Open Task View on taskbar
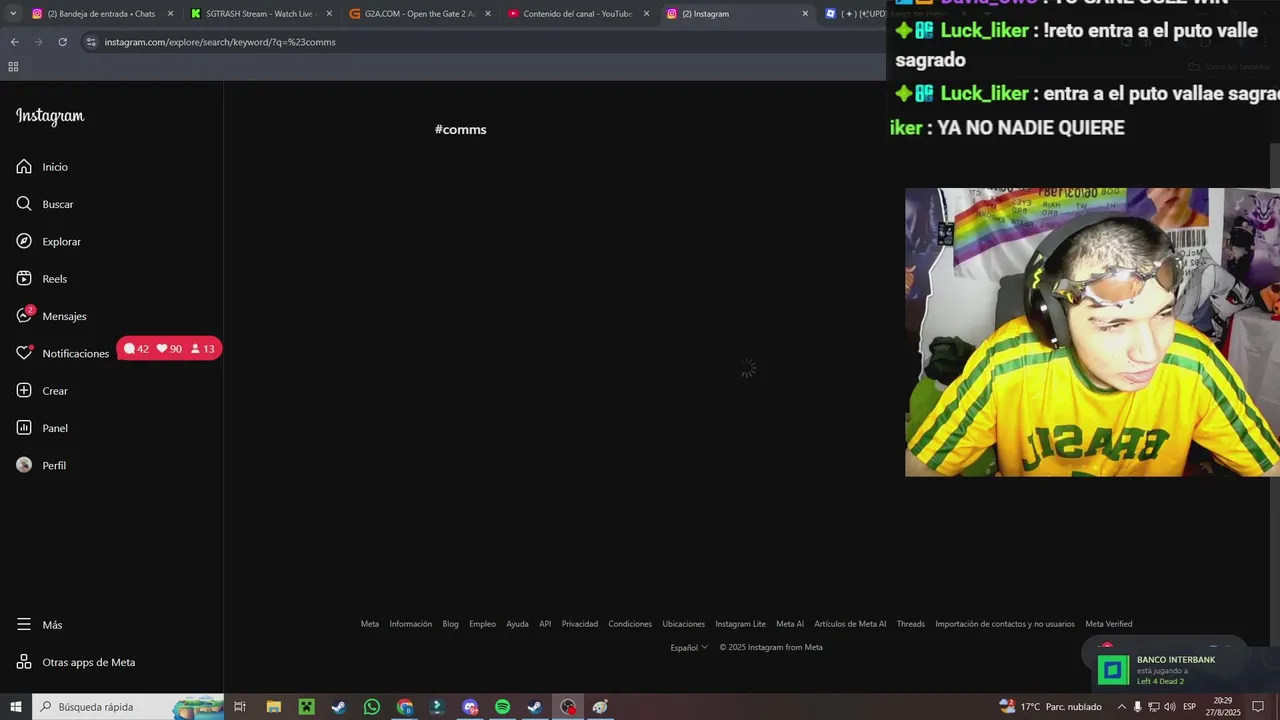This screenshot has height=720, width=1280. coord(240,707)
